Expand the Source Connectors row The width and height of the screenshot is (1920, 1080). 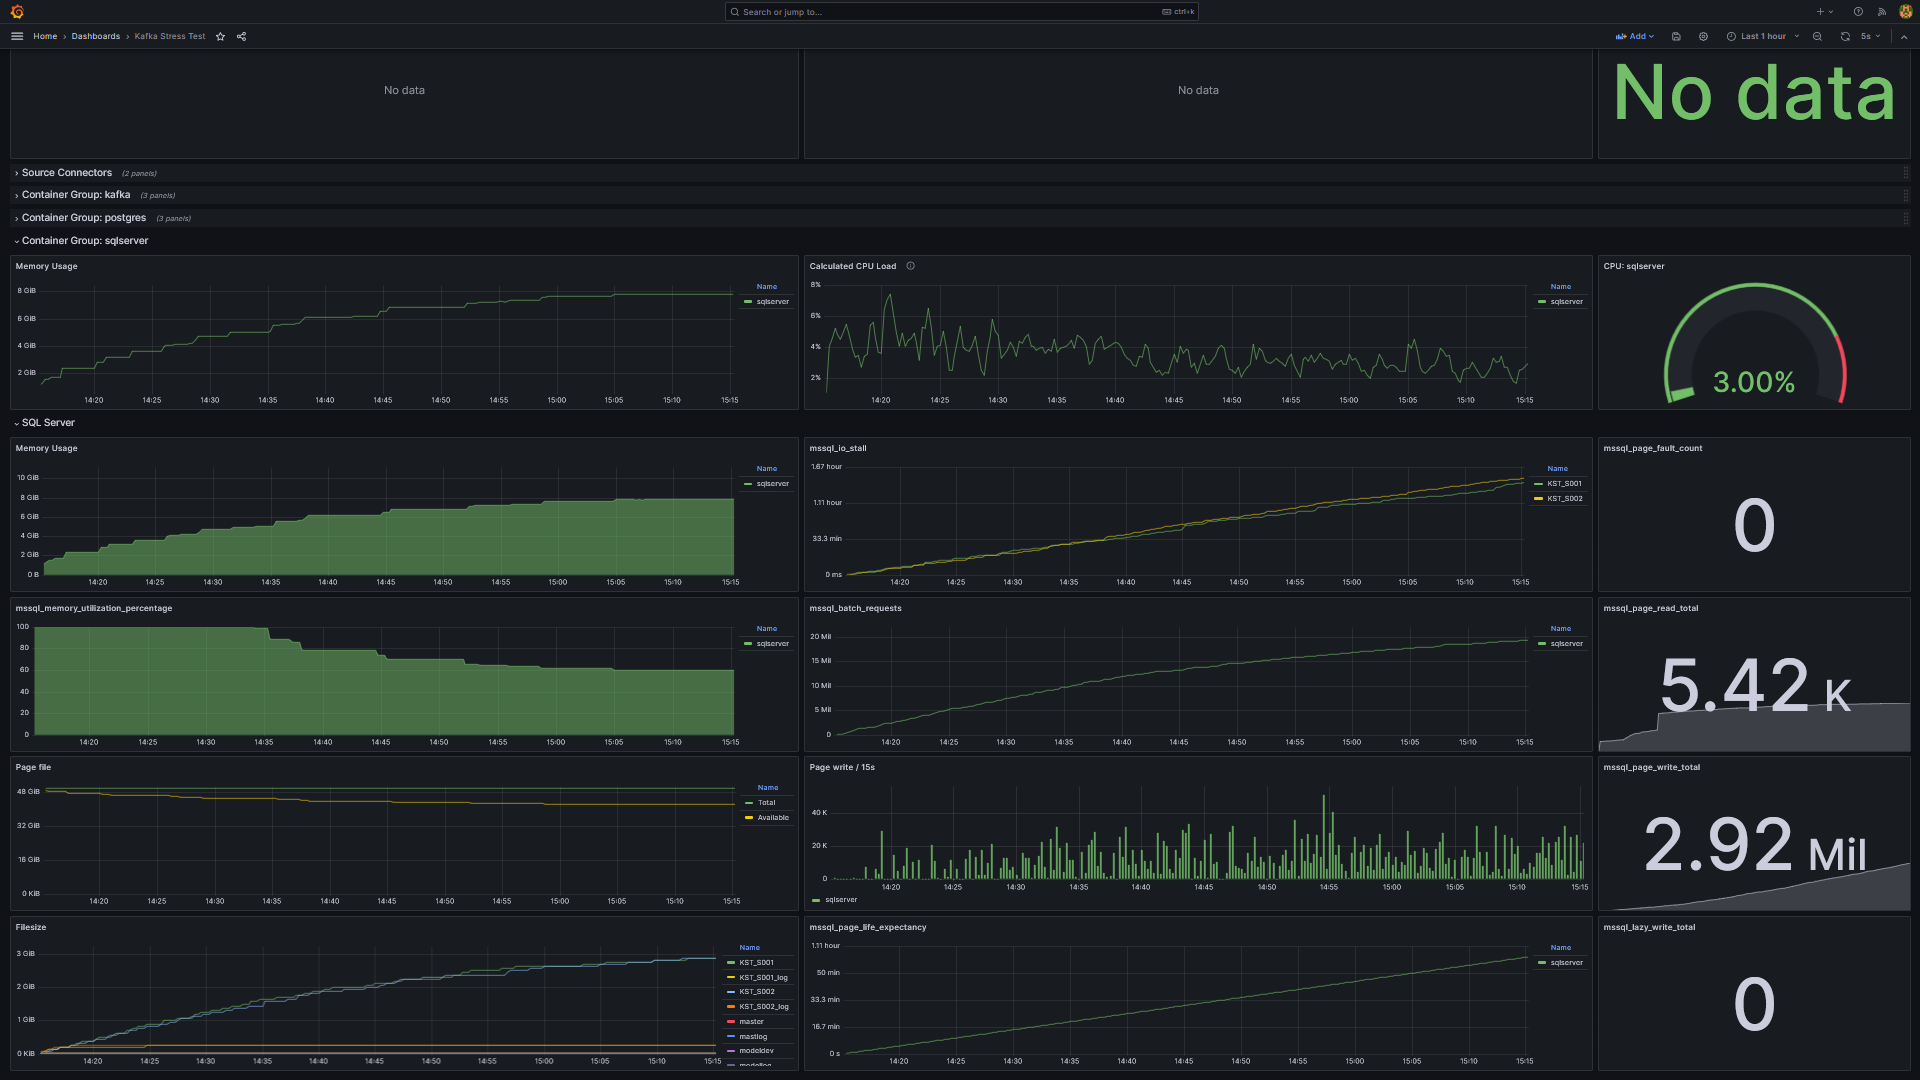tap(66, 173)
